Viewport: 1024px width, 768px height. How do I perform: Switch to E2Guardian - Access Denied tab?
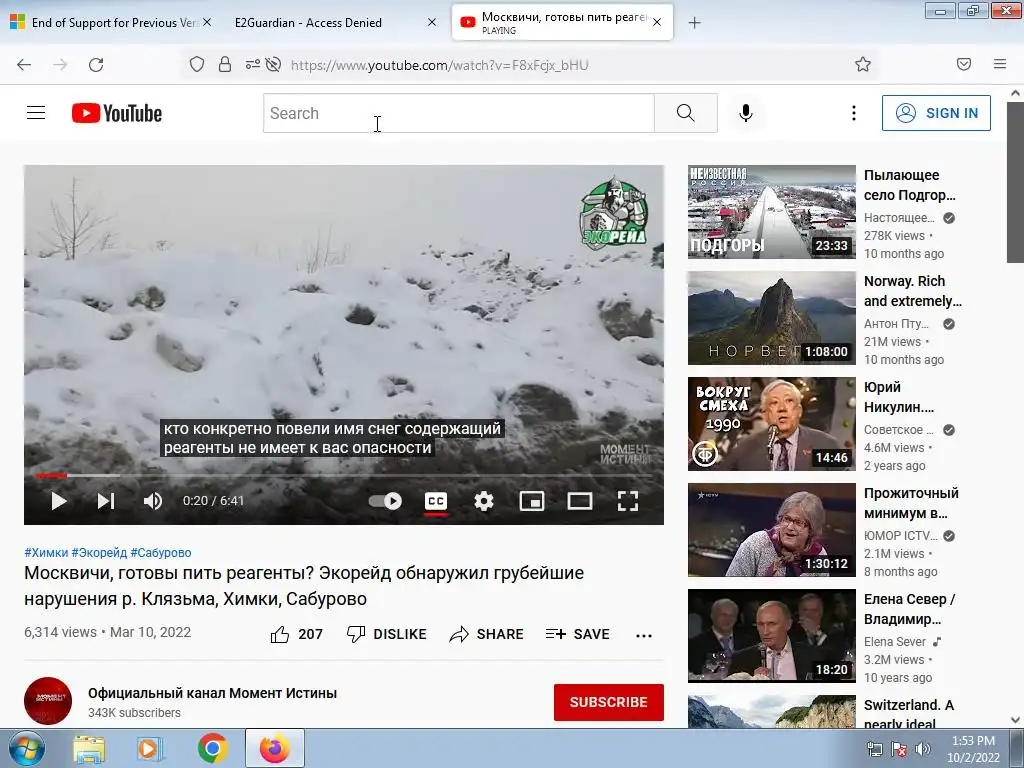click(x=308, y=22)
